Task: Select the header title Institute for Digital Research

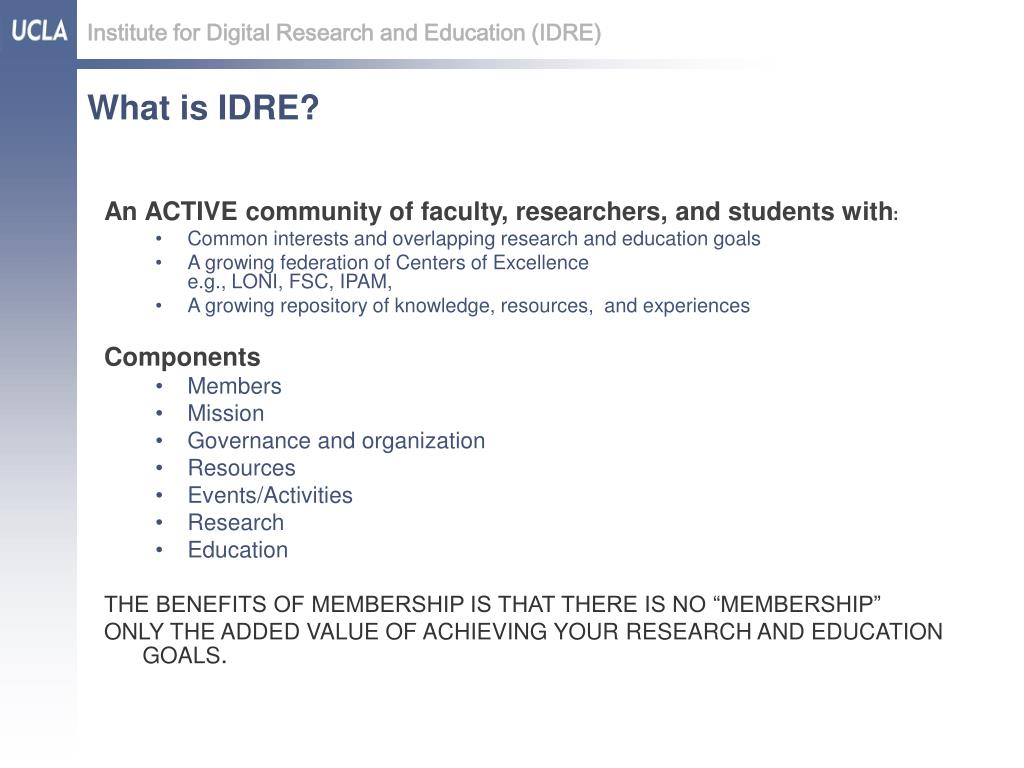Action: (344, 33)
